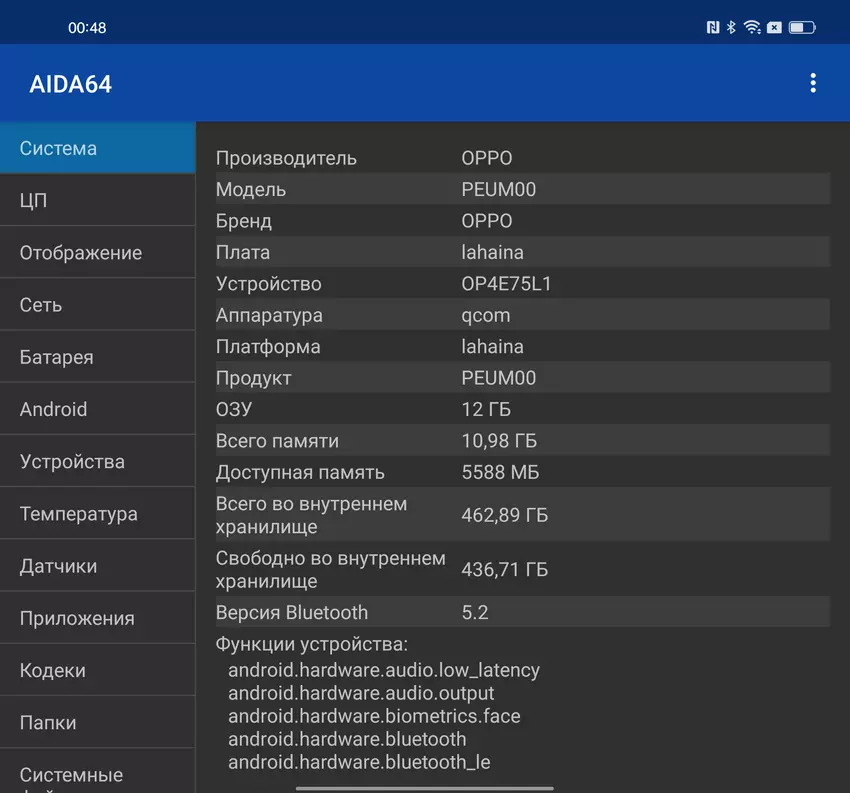Tap the Wi-Fi status bar icon
Viewport: 850px width, 793px height.
752,28
